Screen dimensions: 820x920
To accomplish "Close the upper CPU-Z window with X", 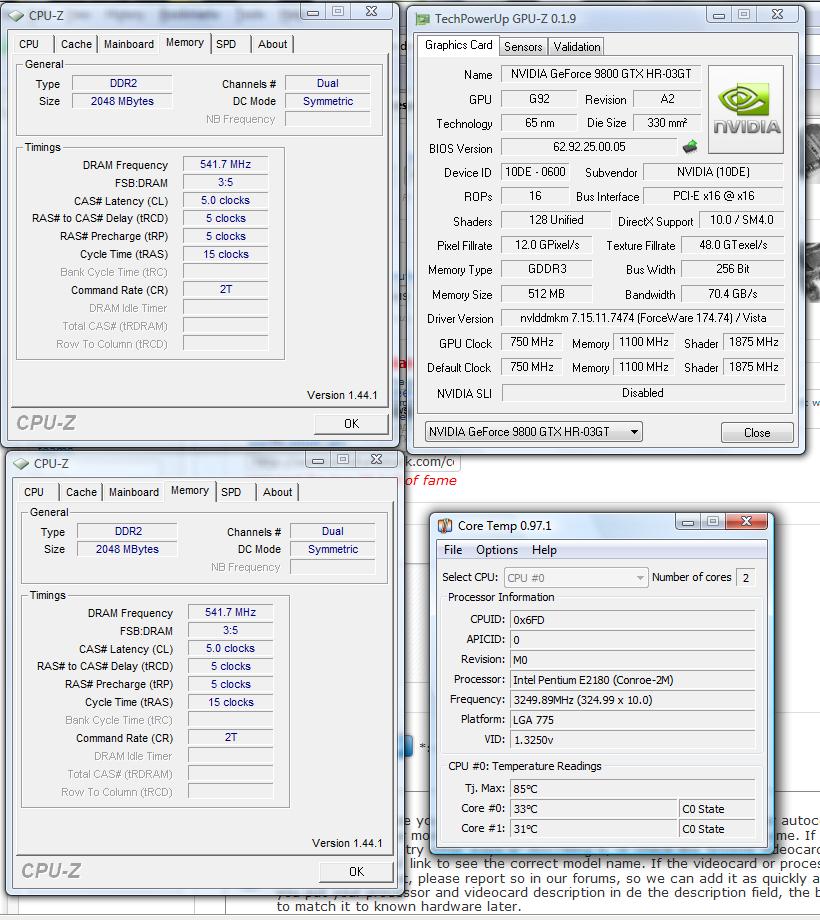I will (x=371, y=12).
